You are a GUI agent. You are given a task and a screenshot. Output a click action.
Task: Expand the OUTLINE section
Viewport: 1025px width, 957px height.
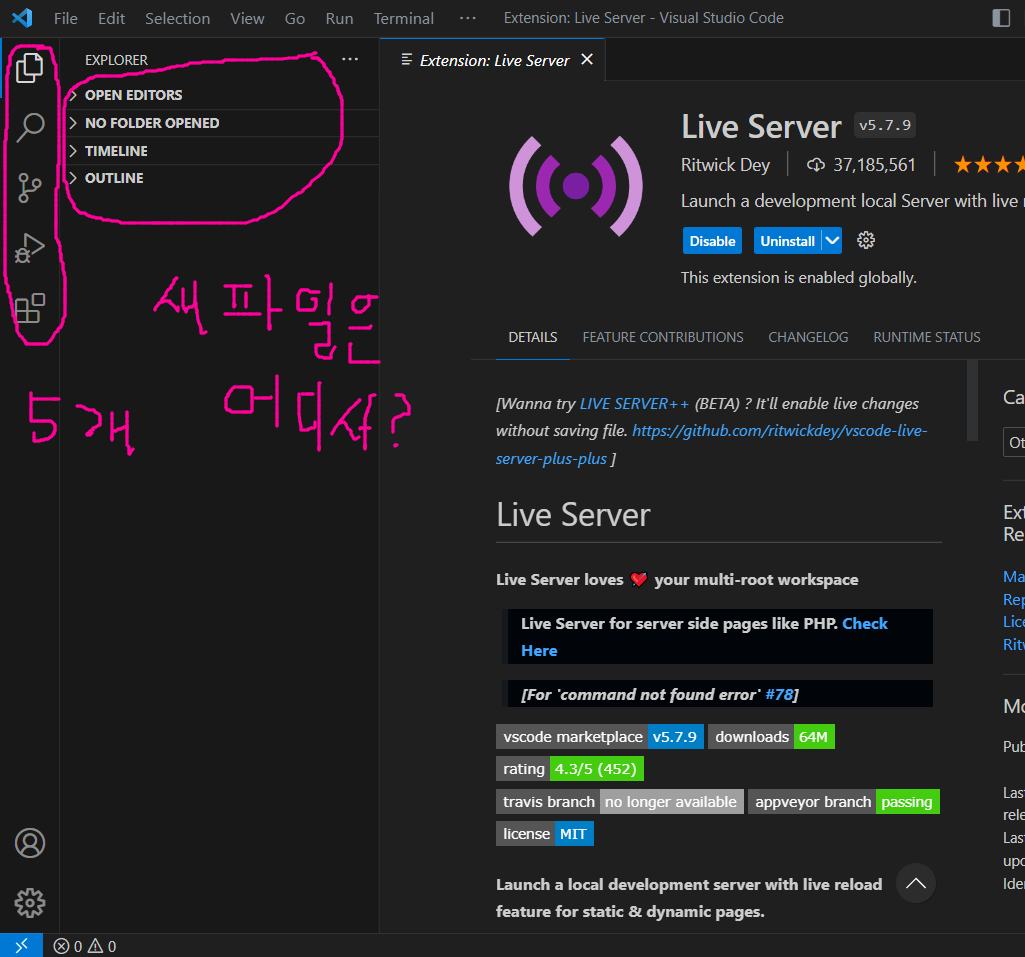pyautogui.click(x=223, y=178)
